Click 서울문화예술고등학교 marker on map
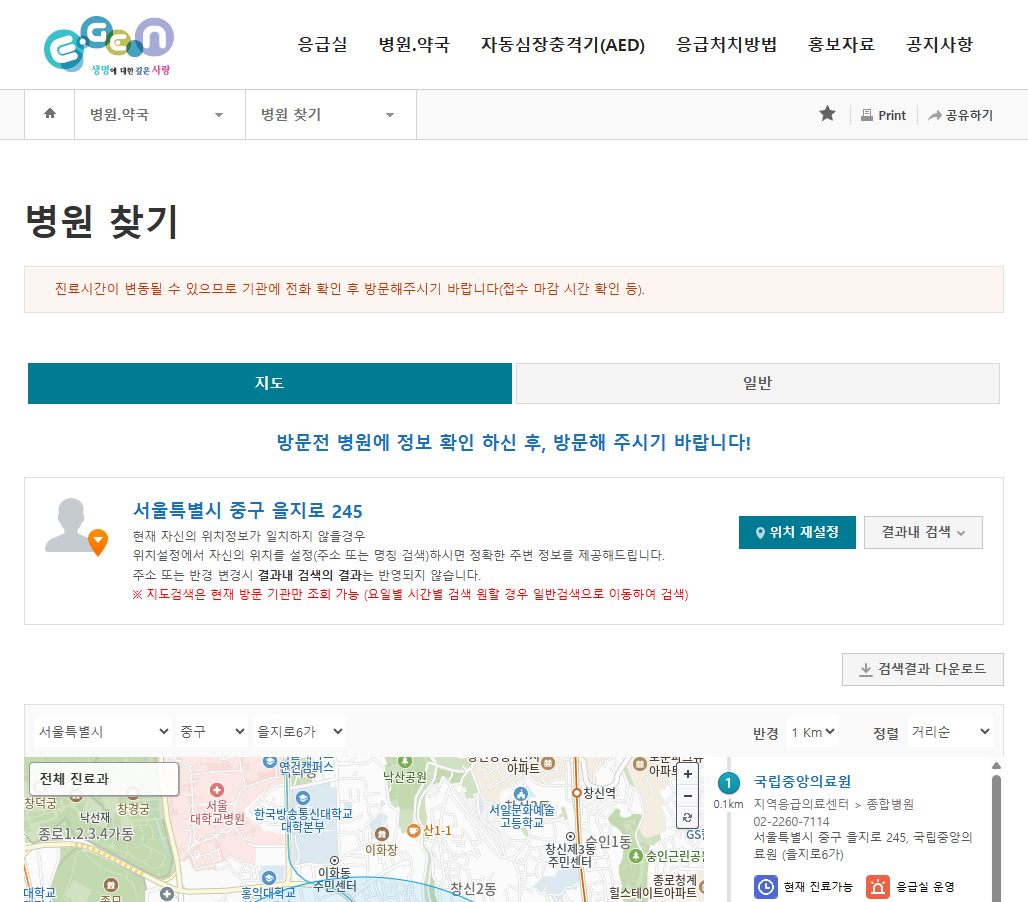The image size is (1028, 902). [521, 794]
